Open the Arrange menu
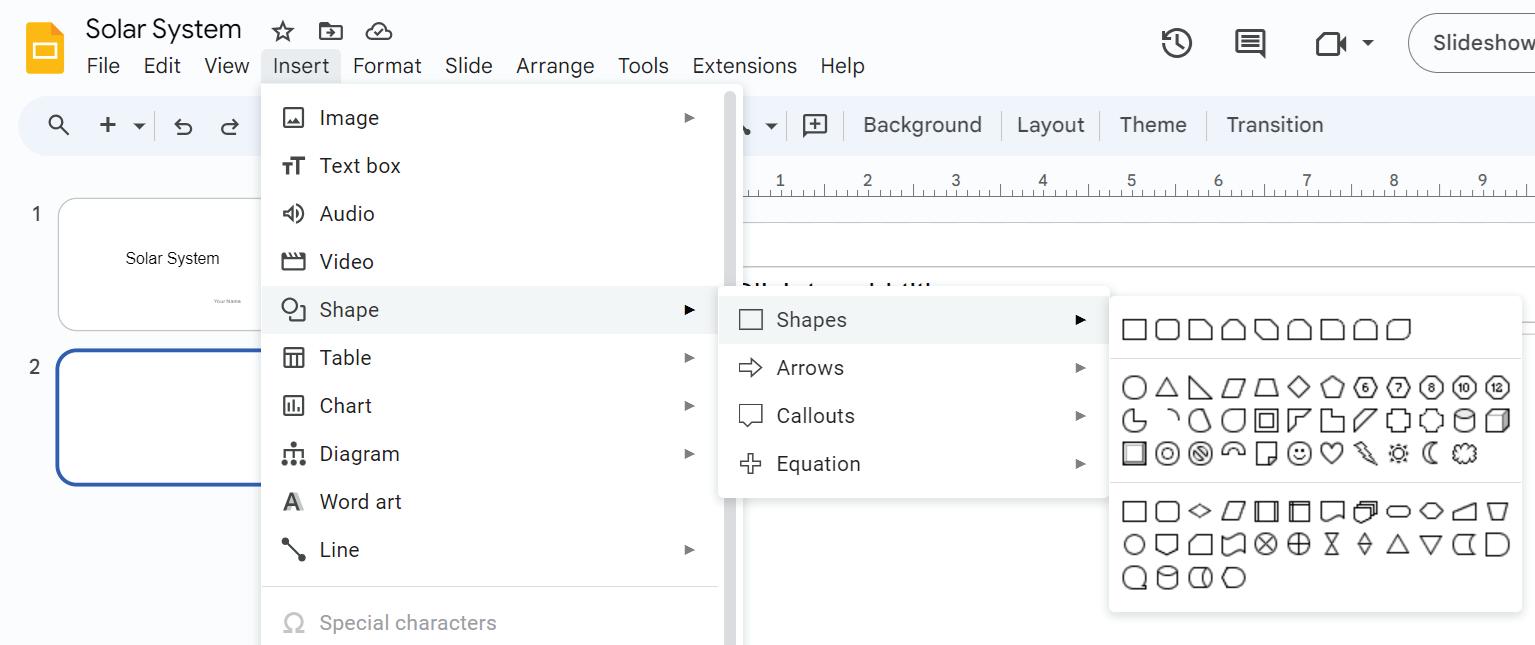 coord(555,66)
